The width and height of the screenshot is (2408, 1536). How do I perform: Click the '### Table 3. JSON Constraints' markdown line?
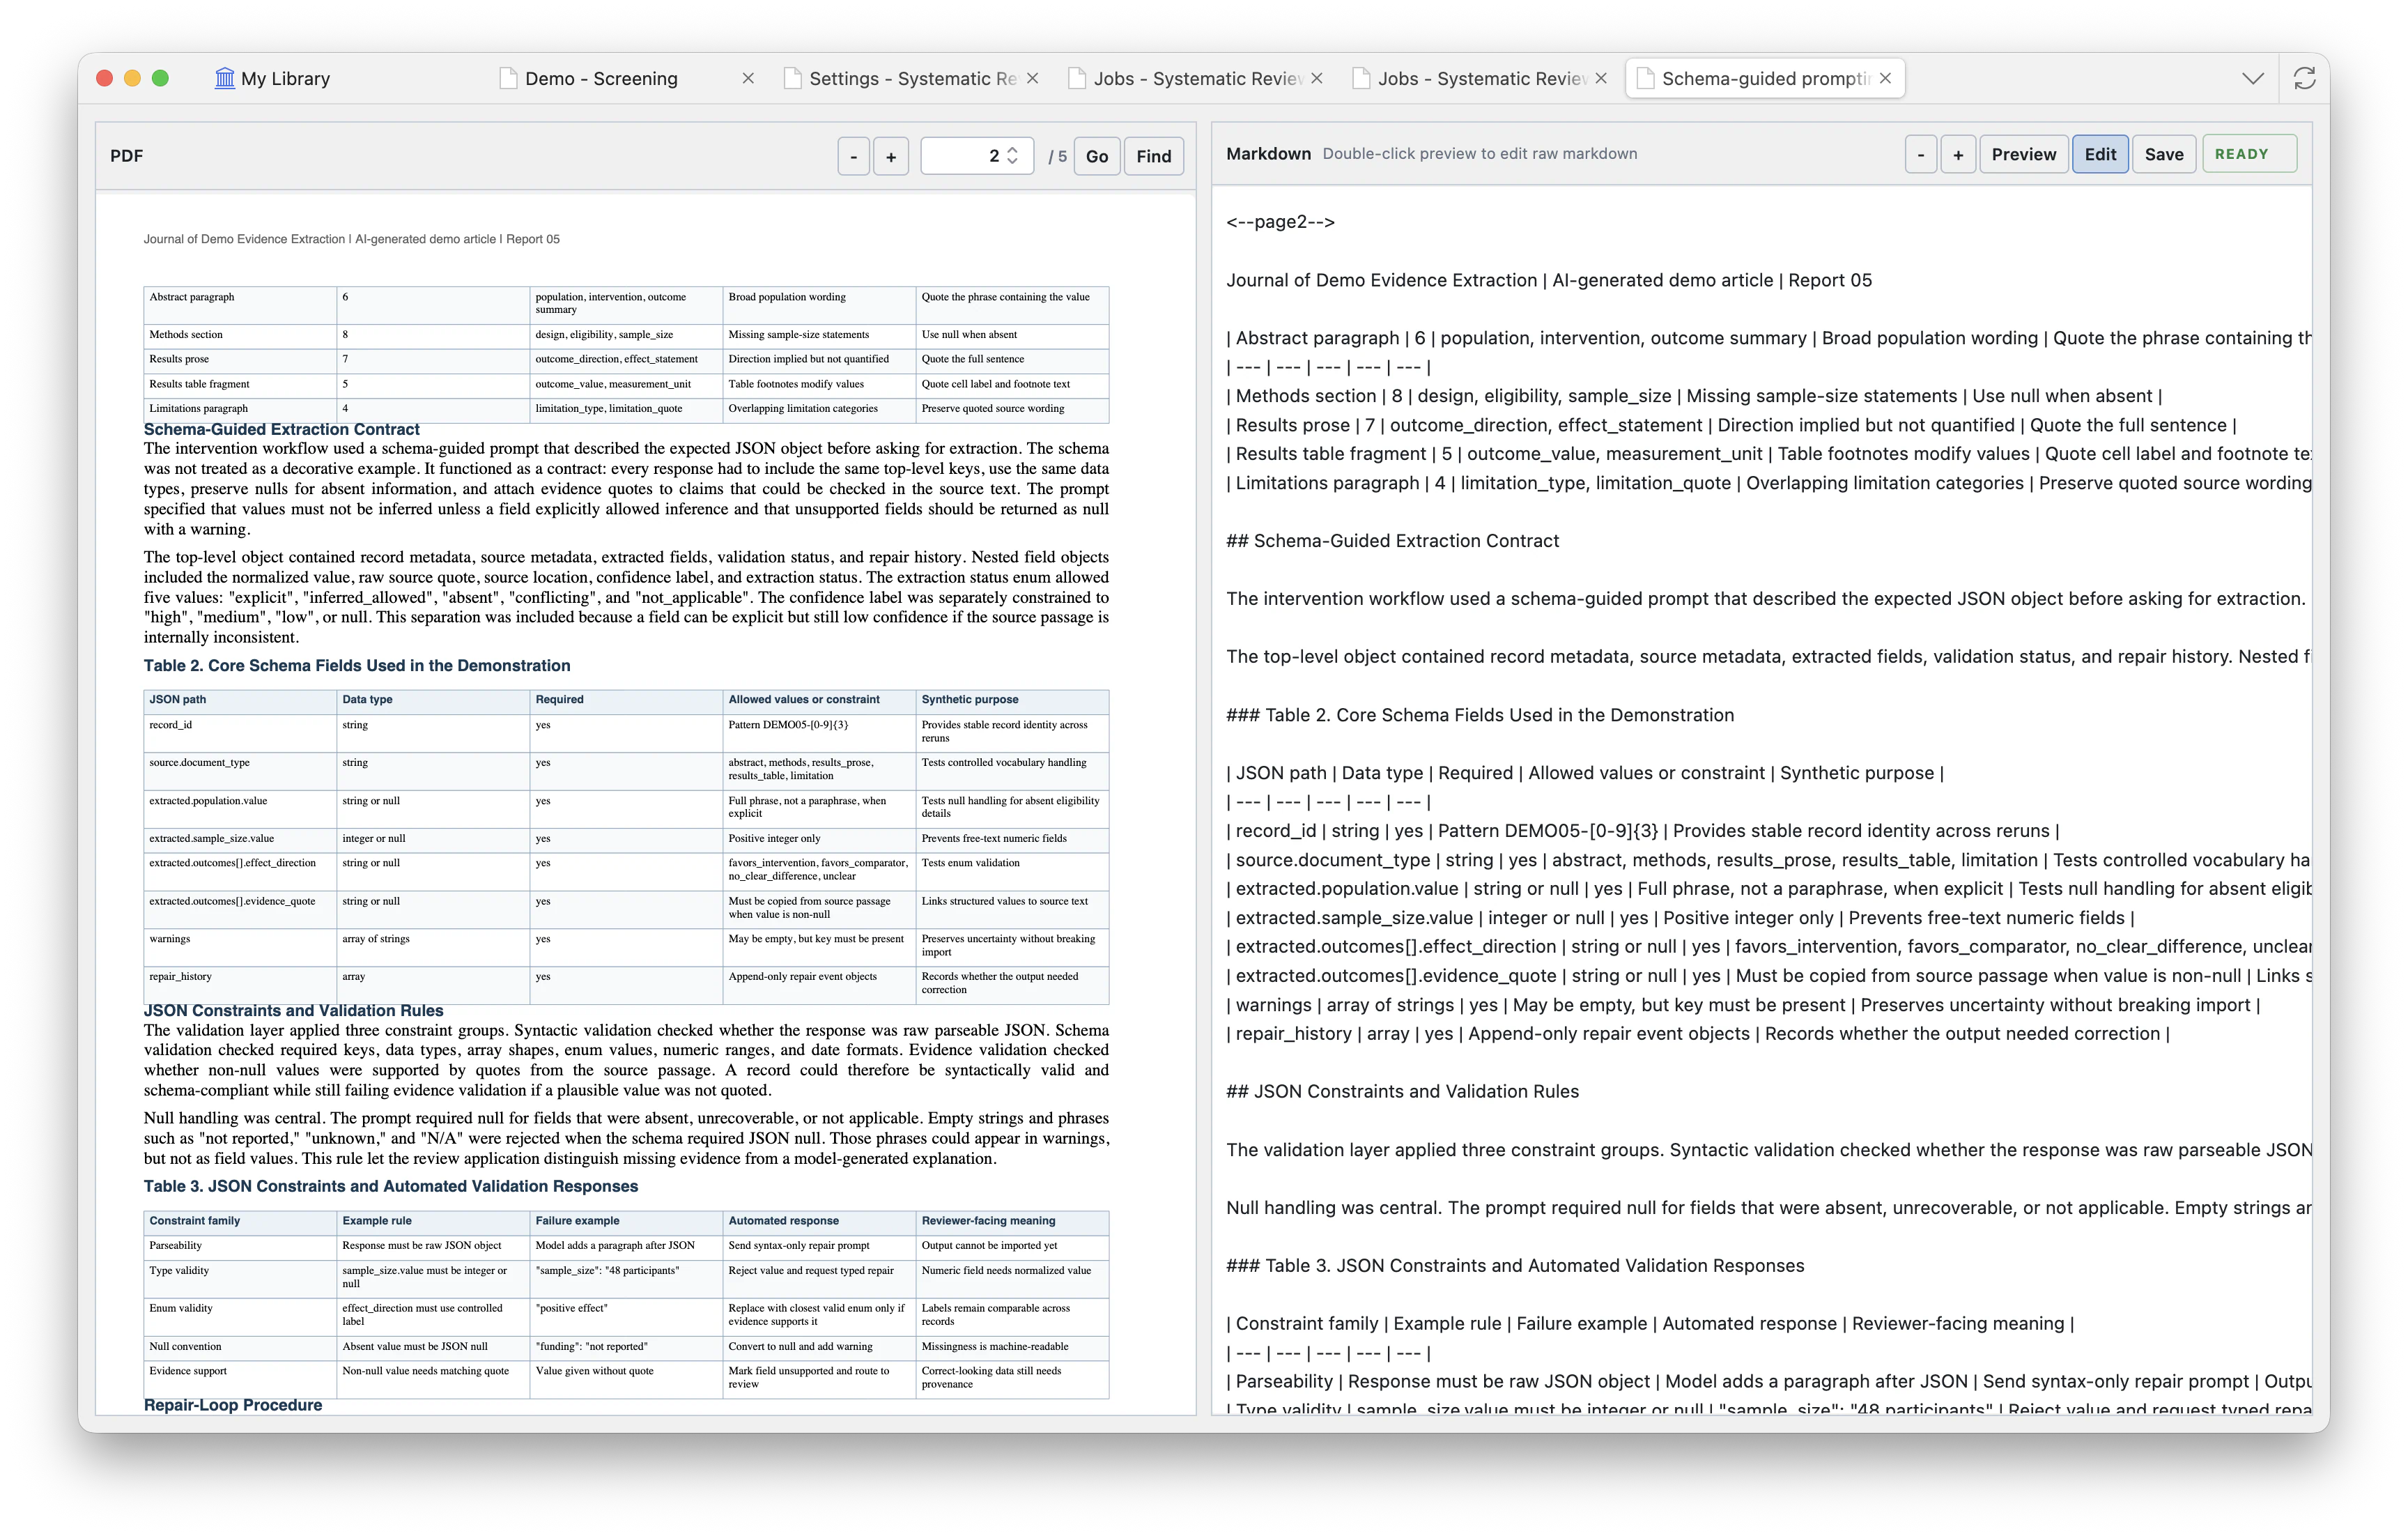[x=1515, y=1265]
